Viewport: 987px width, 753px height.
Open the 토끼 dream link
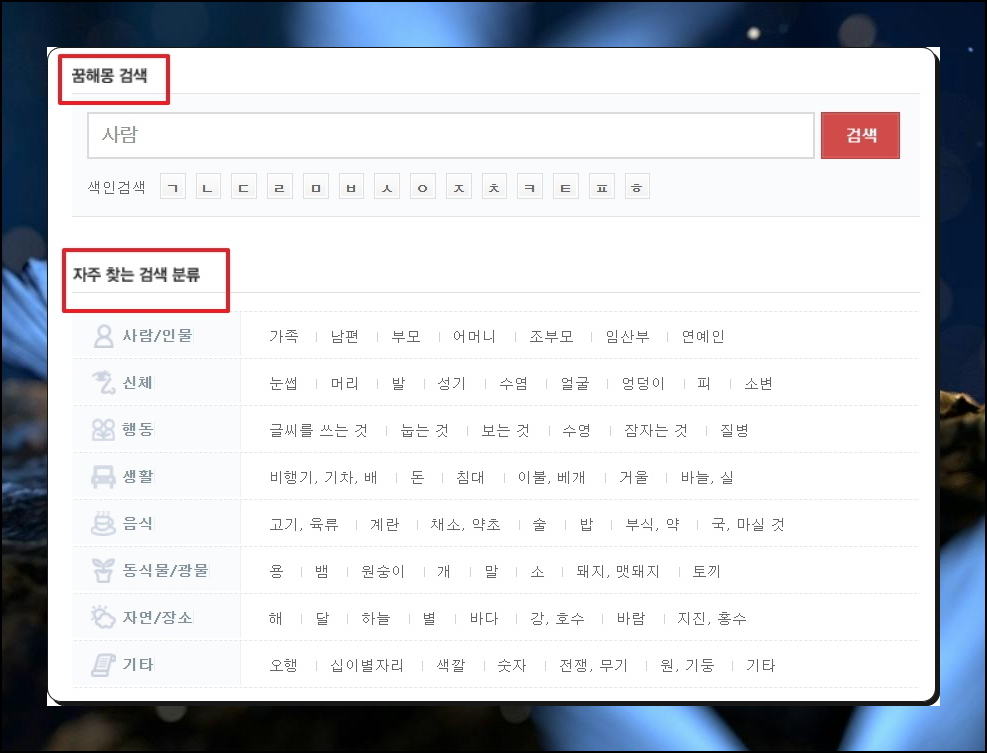coord(706,572)
